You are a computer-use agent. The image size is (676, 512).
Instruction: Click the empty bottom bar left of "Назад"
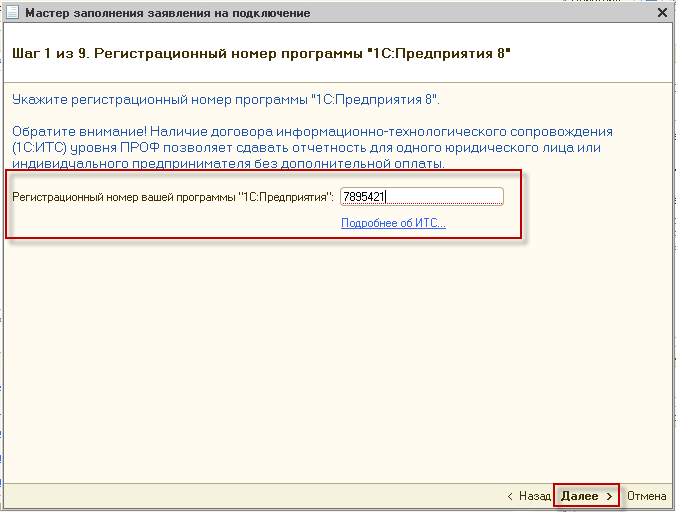coord(250,496)
